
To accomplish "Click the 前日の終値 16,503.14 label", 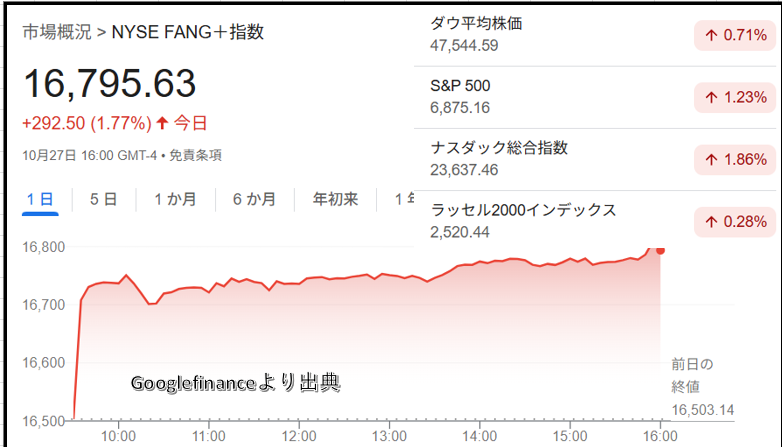I will pos(699,386).
